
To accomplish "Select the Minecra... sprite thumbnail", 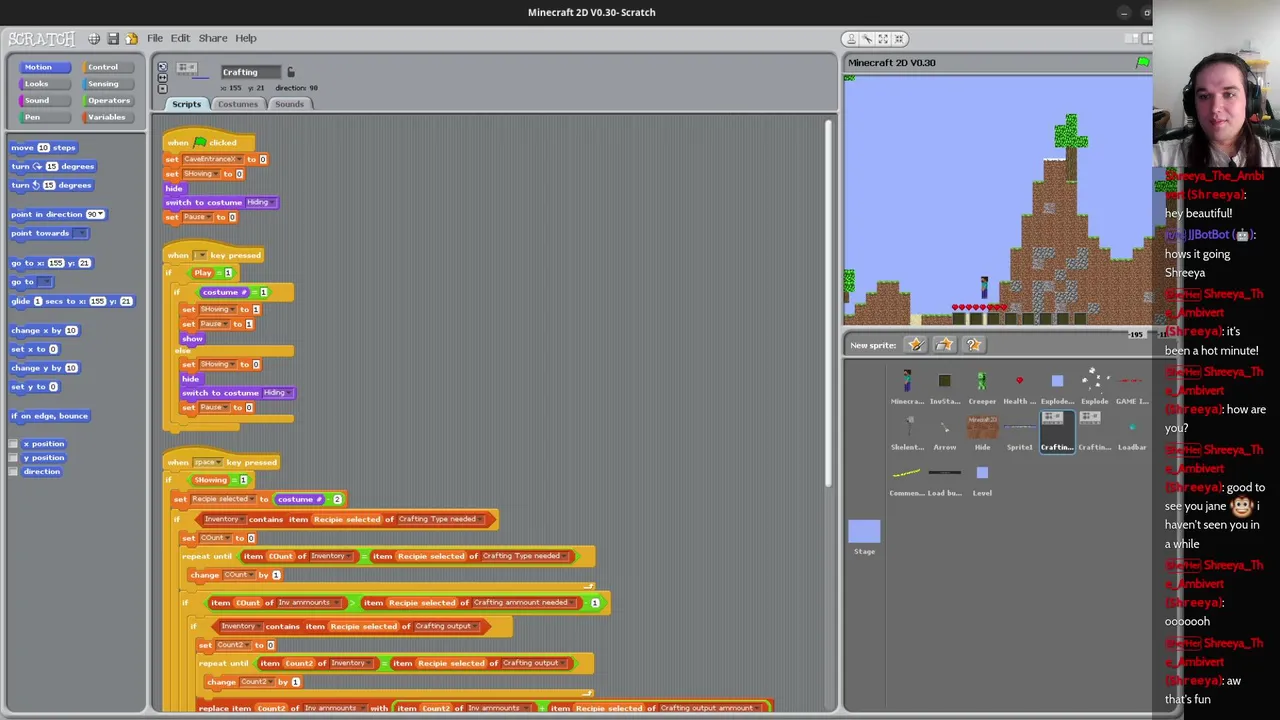I will click(907, 385).
